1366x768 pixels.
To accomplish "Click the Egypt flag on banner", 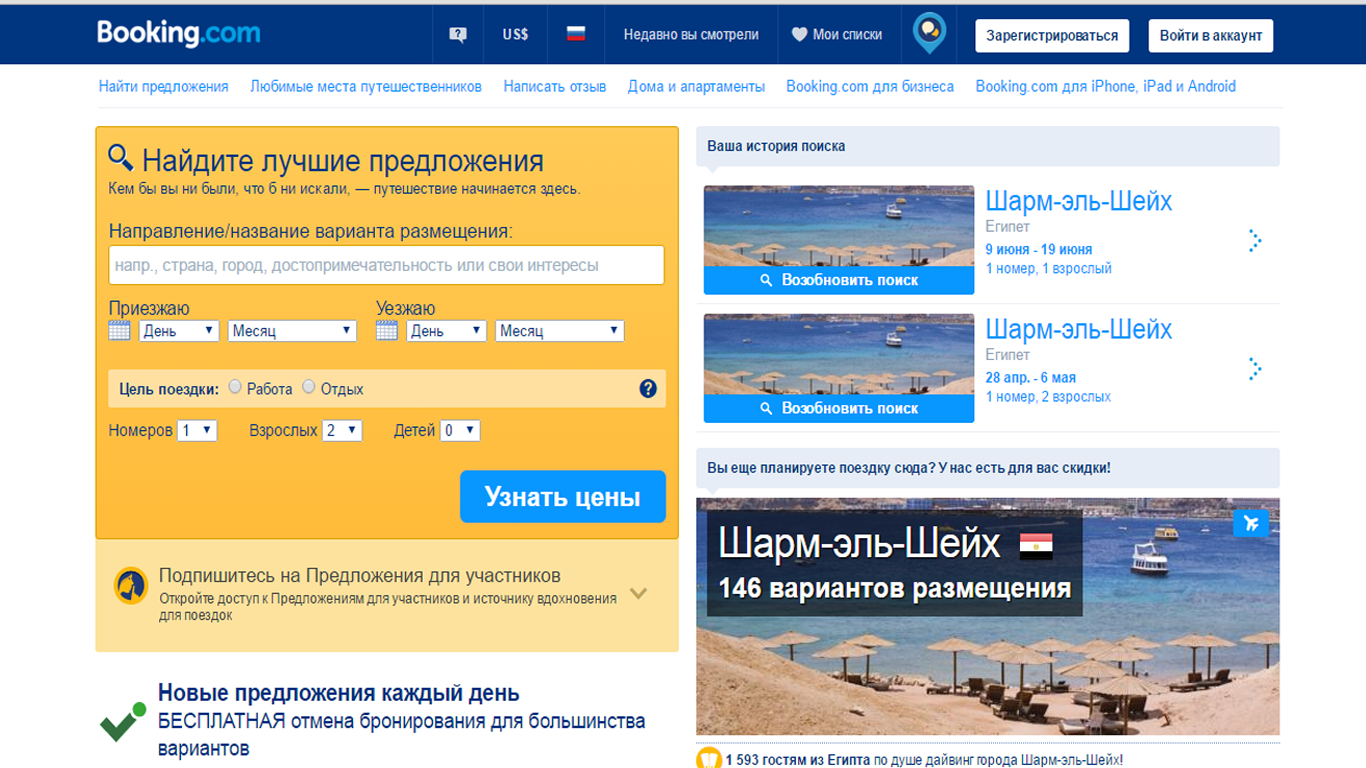I will pos(1036,545).
